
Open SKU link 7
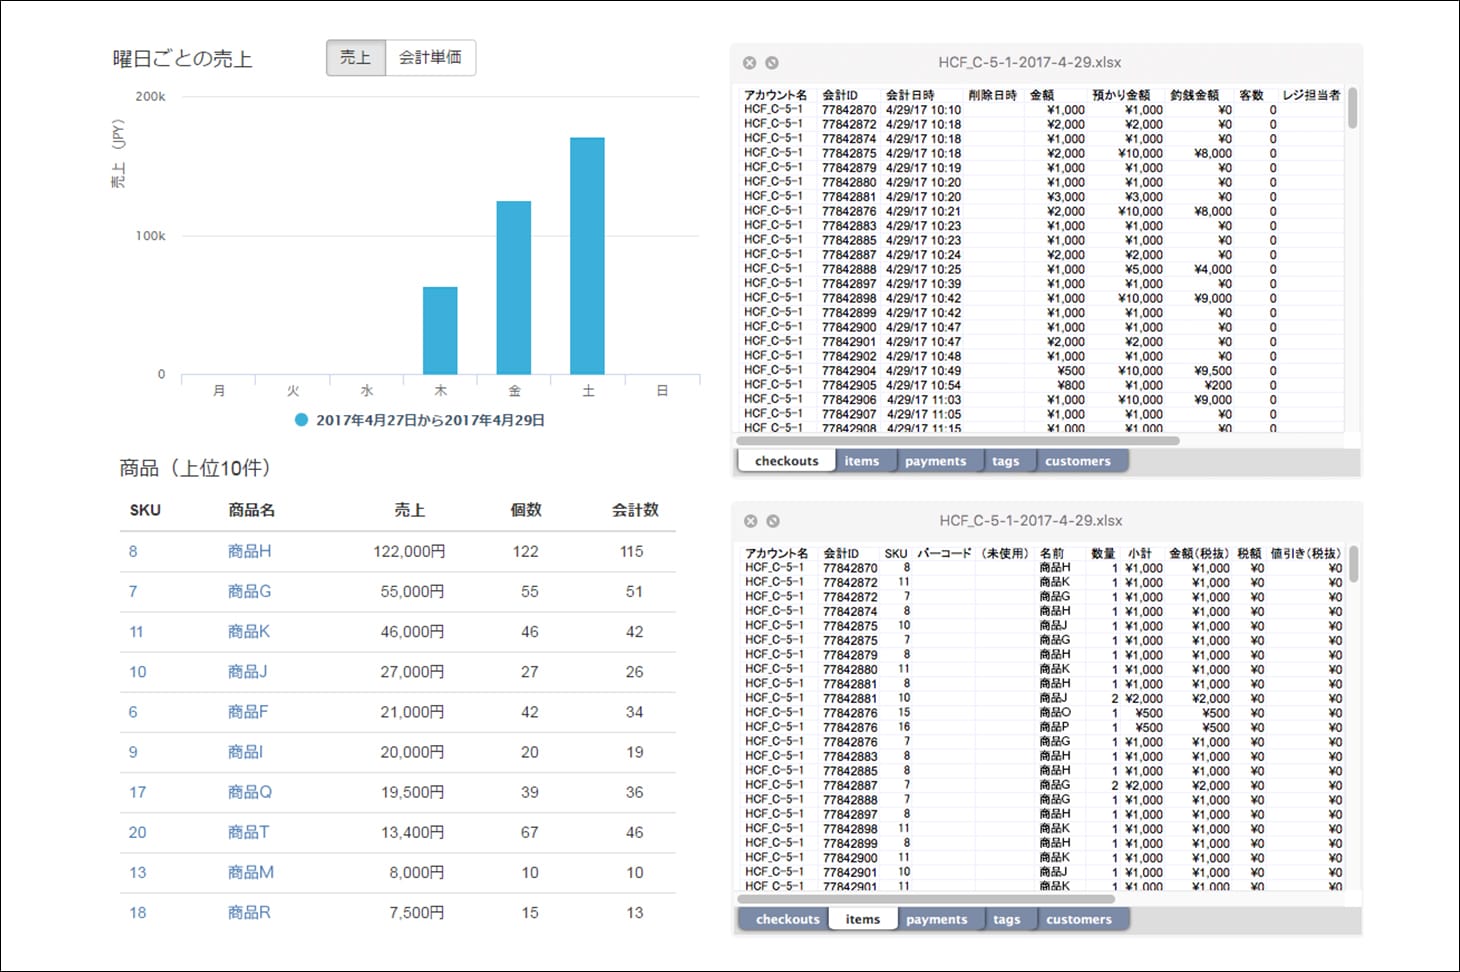[x=133, y=591]
